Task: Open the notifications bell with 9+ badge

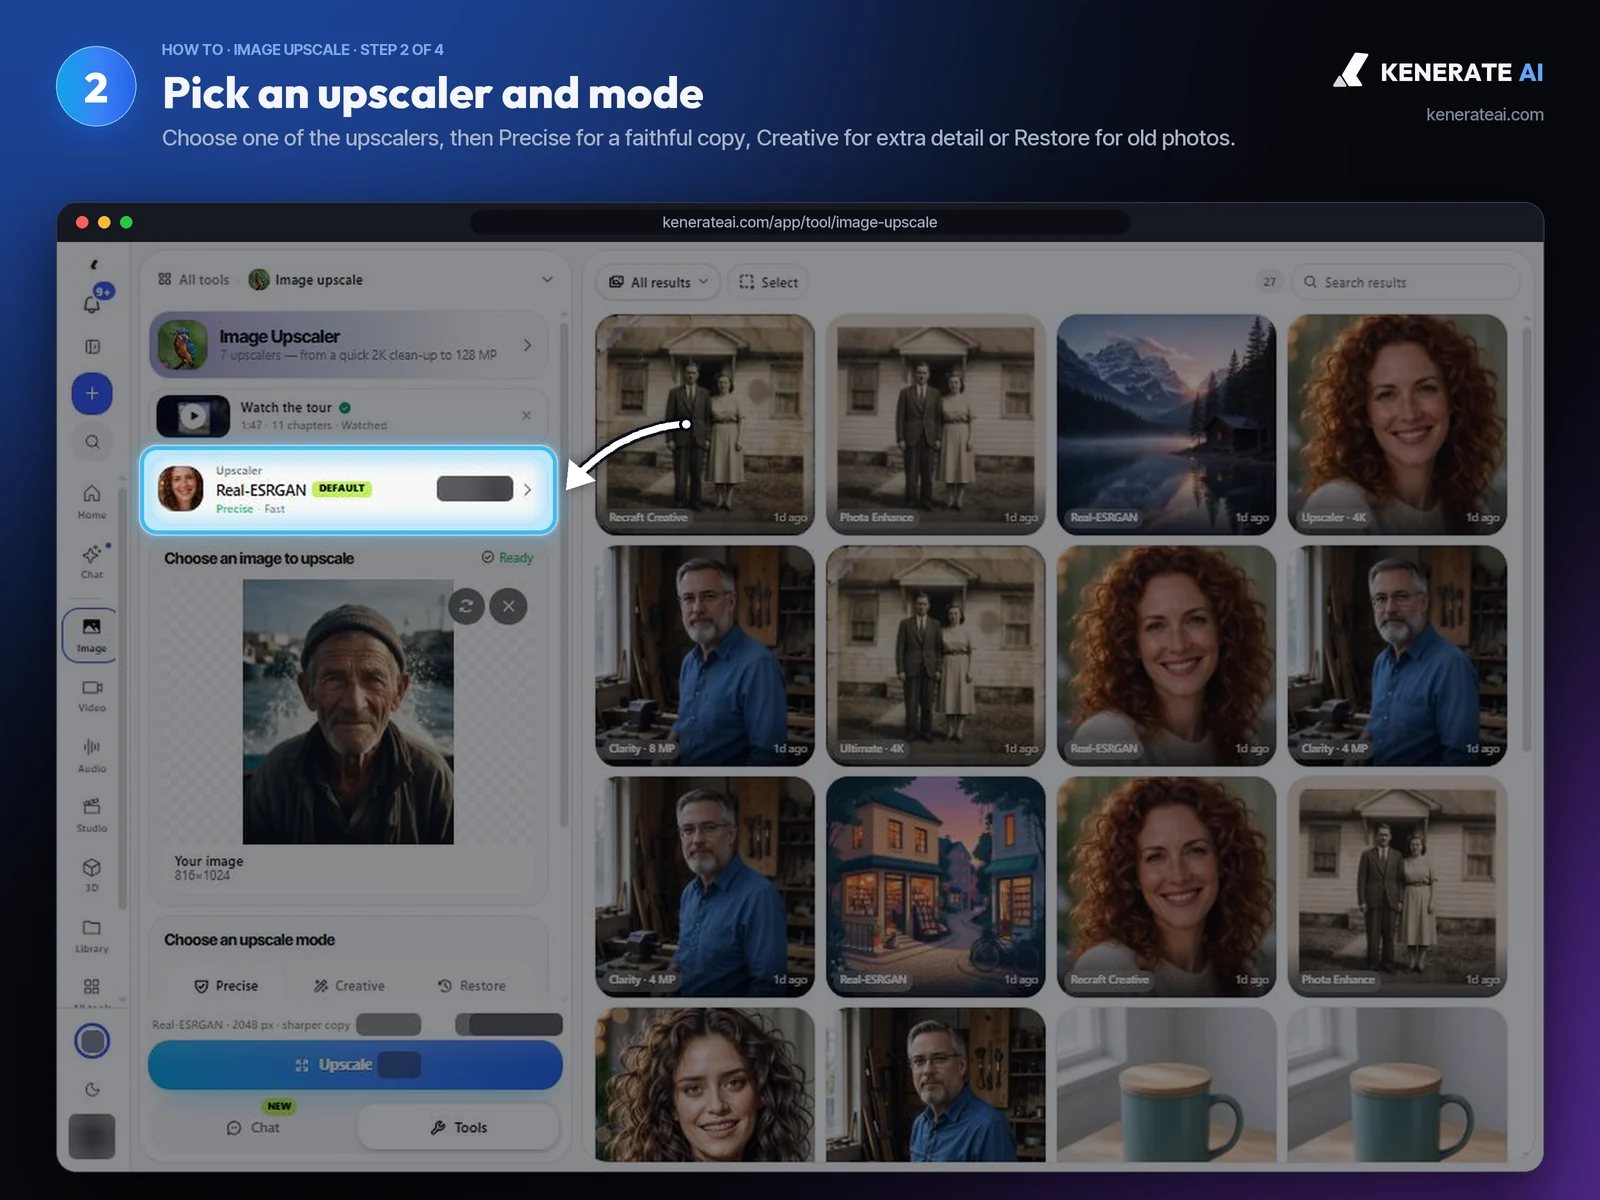Action: [x=92, y=303]
